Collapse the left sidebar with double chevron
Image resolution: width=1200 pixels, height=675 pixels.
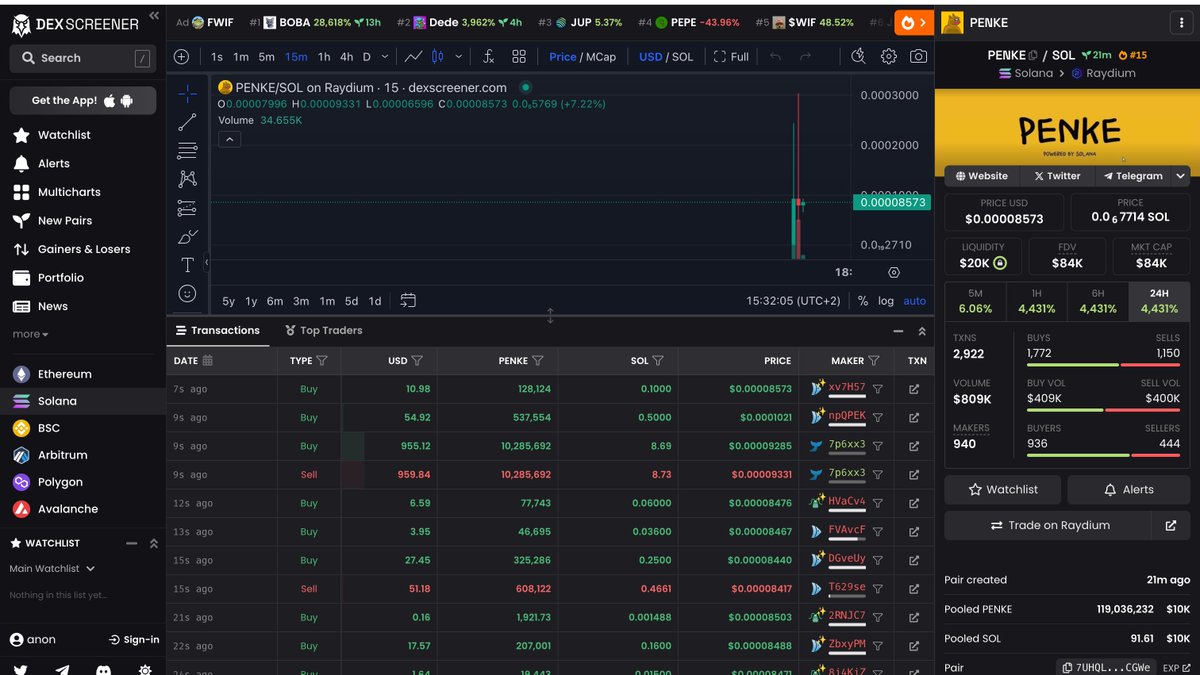153,15
